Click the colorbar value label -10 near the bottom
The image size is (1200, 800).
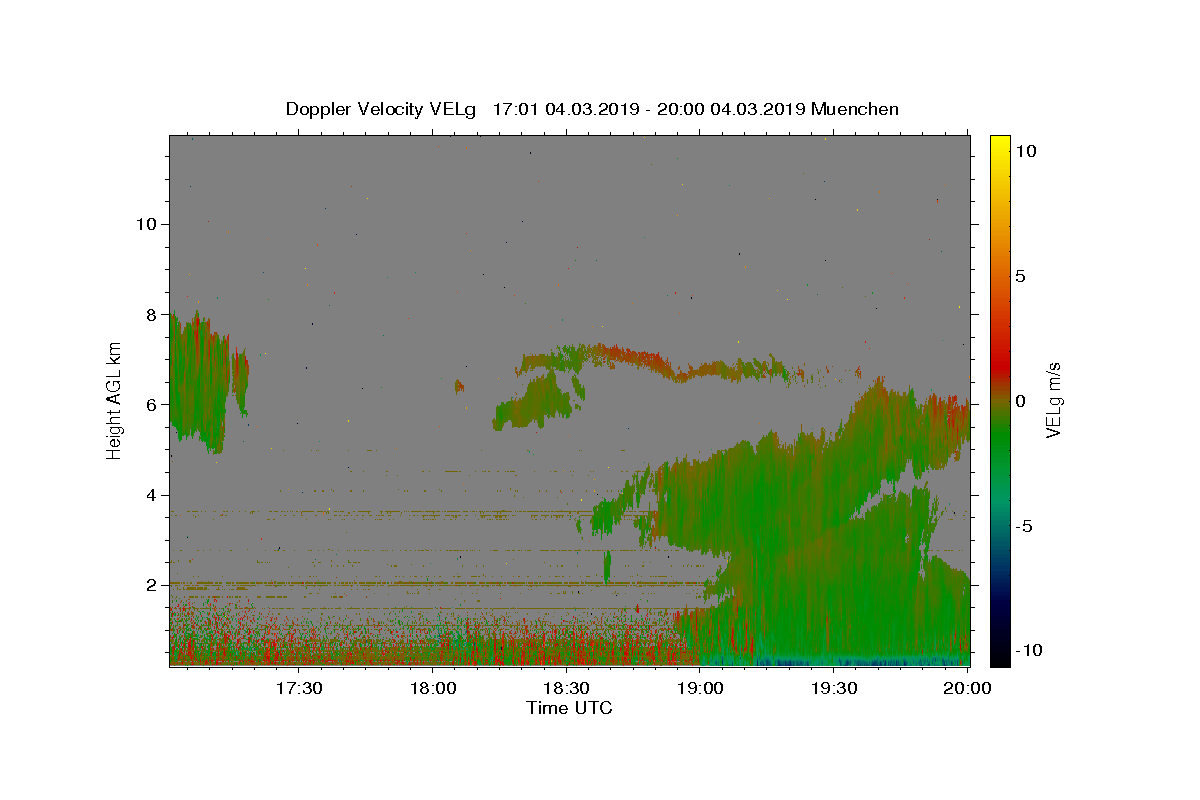(x=1029, y=650)
